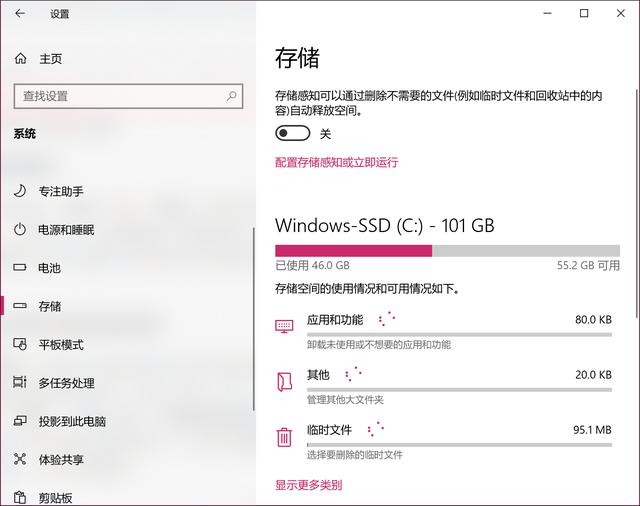Click 显示更多类别 link

coord(308,485)
